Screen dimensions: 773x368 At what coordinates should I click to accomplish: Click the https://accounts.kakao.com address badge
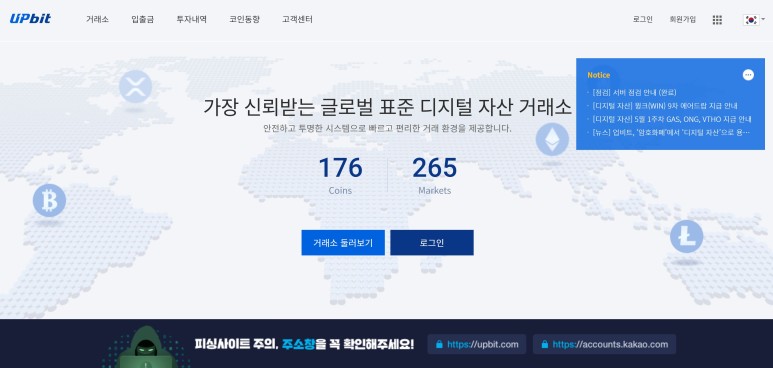coord(604,344)
